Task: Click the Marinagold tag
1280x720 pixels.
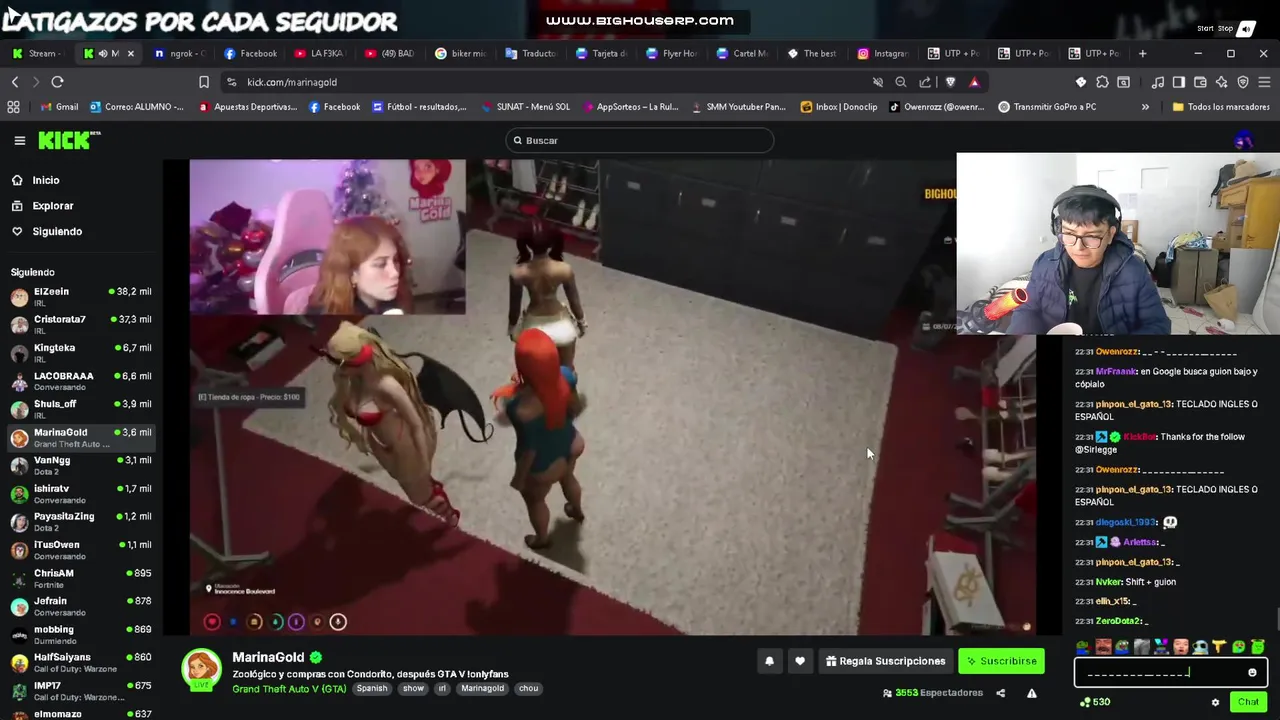Action: (x=483, y=689)
